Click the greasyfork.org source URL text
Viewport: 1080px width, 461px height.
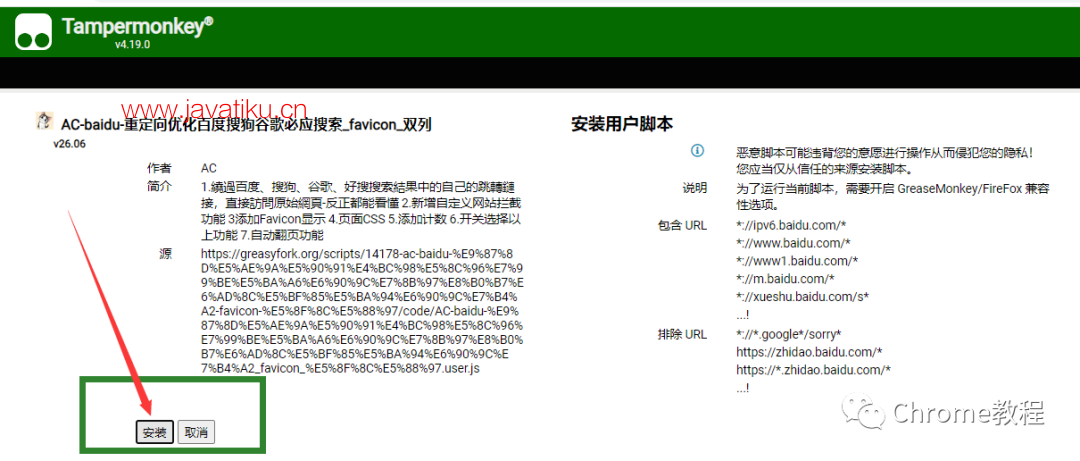pyautogui.click(x=363, y=311)
